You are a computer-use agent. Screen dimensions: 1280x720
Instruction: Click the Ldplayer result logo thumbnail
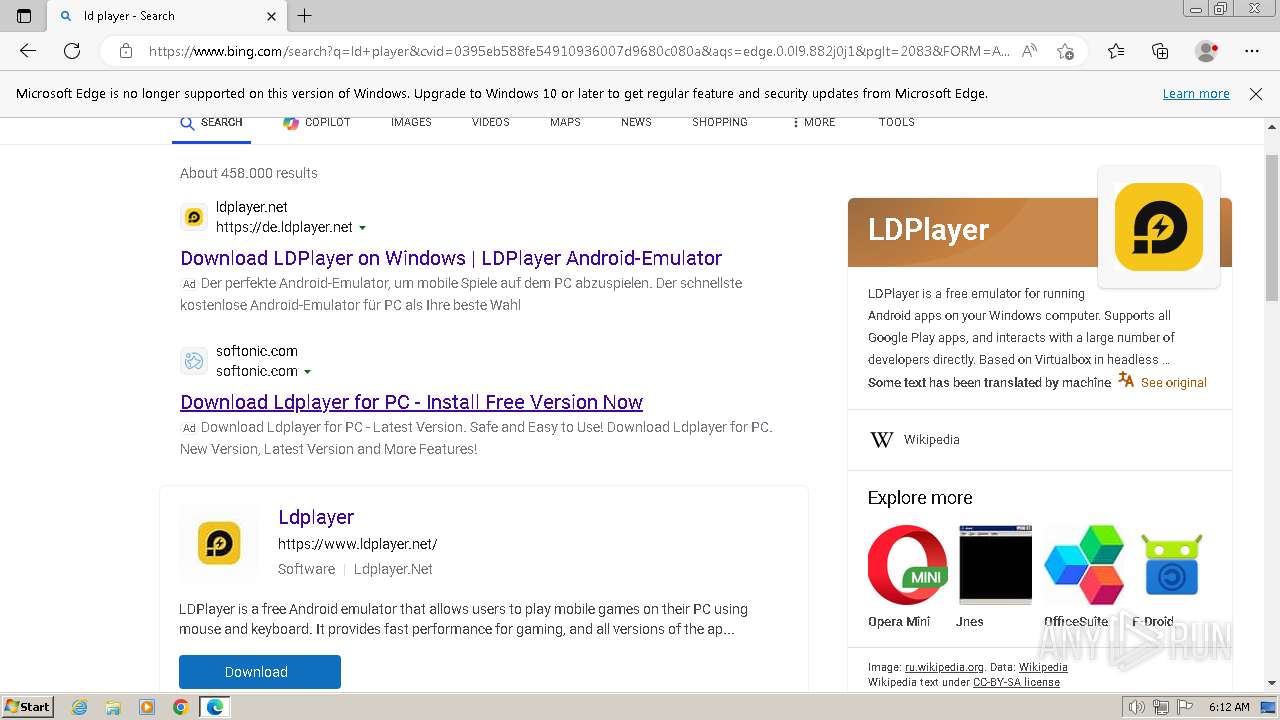pos(219,543)
